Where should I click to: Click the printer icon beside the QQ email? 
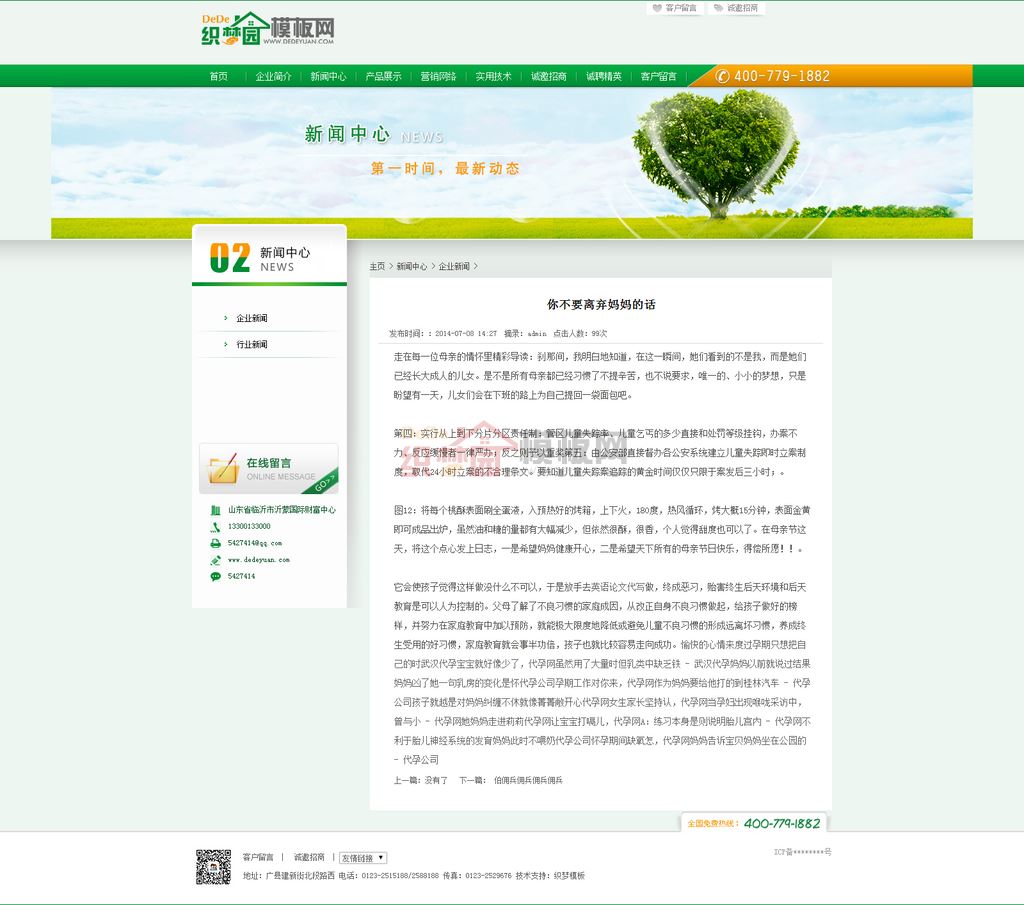[x=215, y=543]
